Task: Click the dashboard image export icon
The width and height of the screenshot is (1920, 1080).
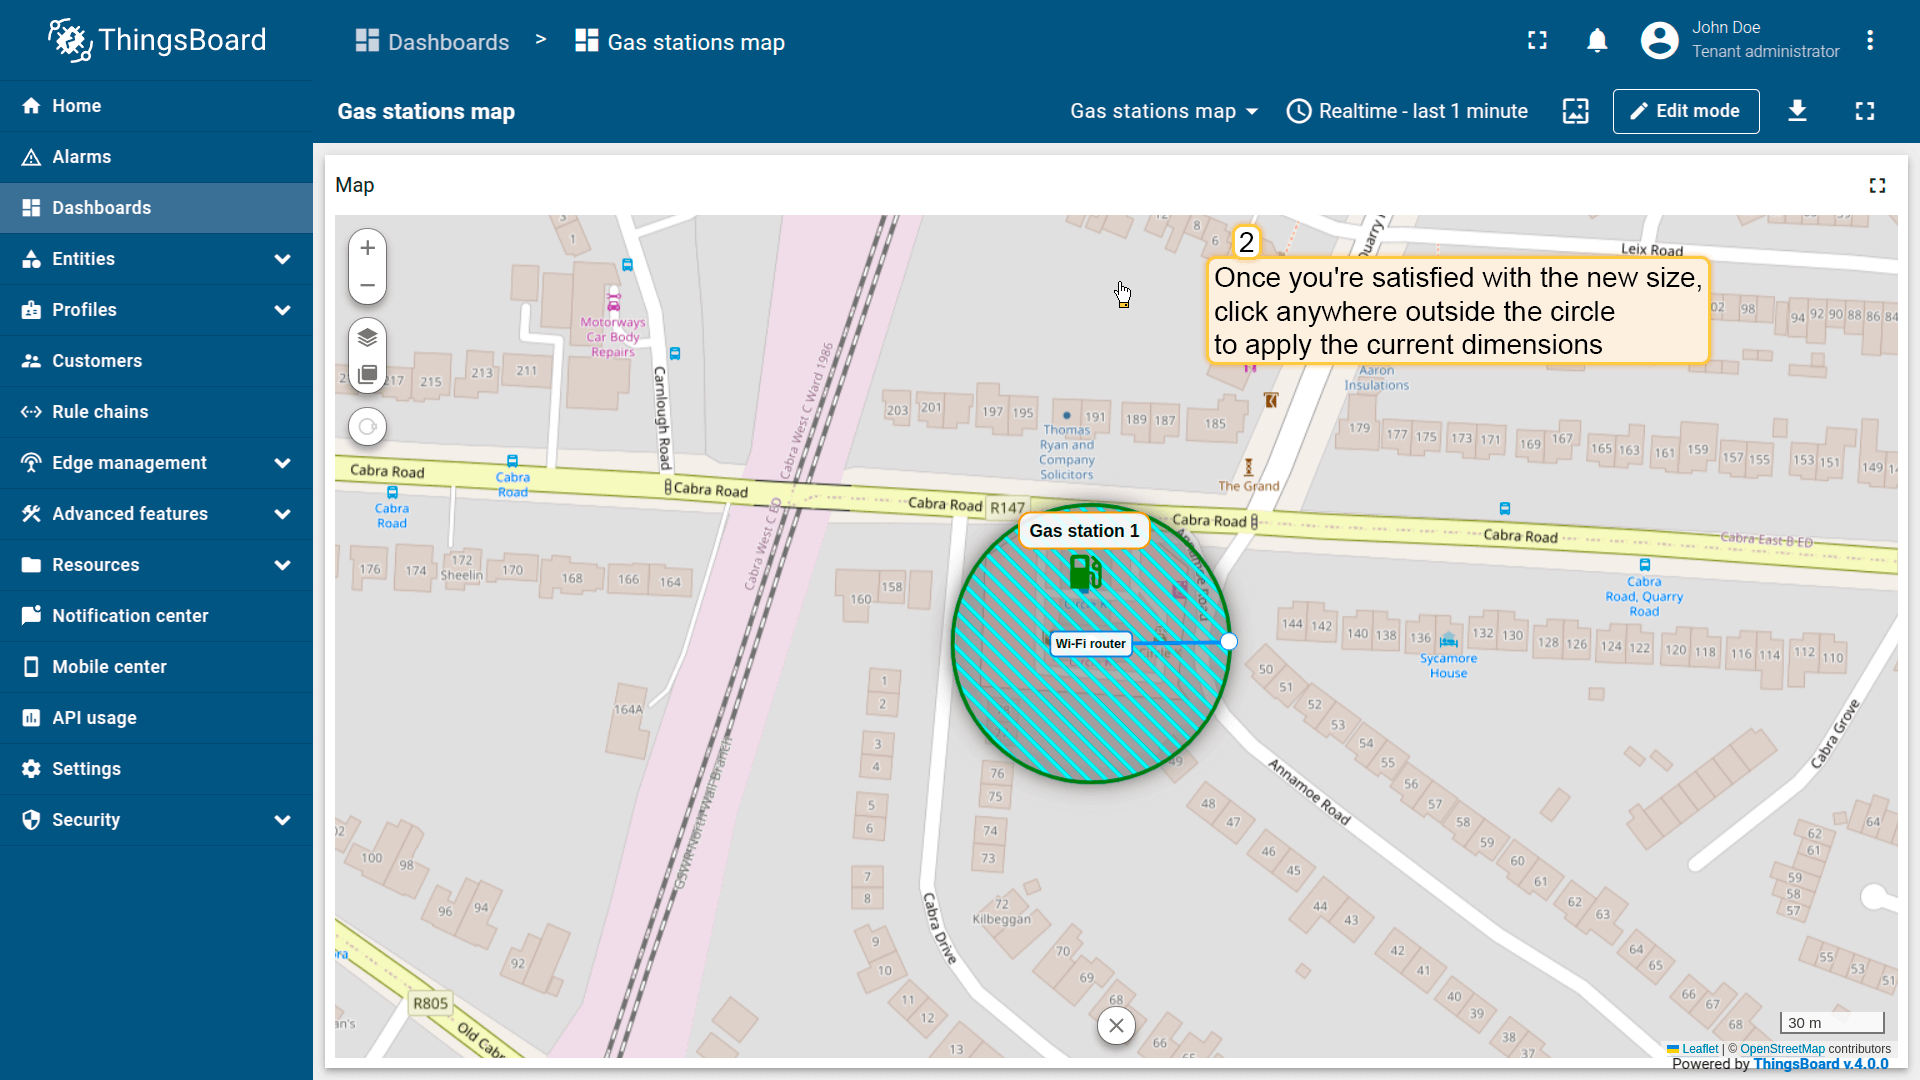Action: coord(1575,111)
